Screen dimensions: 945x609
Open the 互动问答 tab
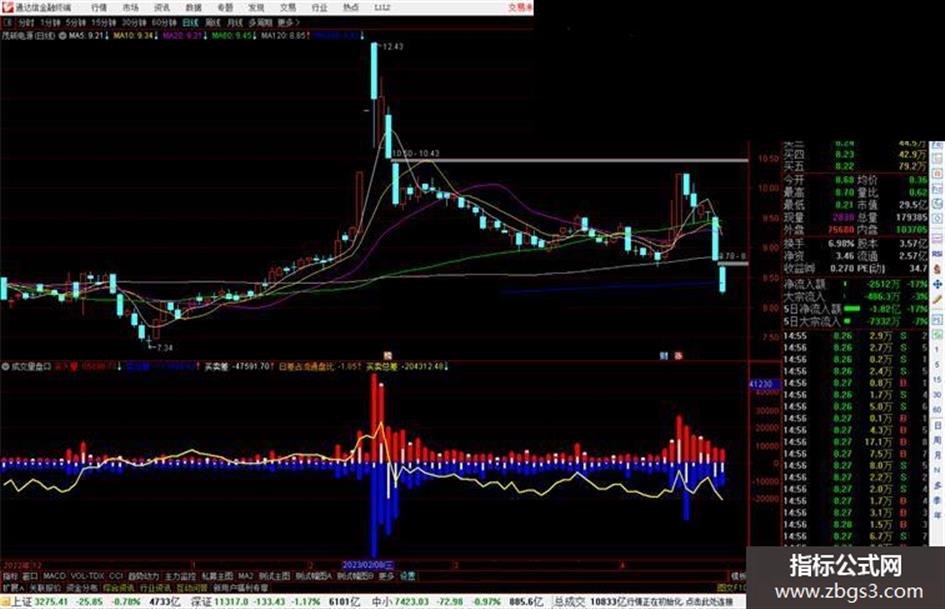click(x=192, y=587)
